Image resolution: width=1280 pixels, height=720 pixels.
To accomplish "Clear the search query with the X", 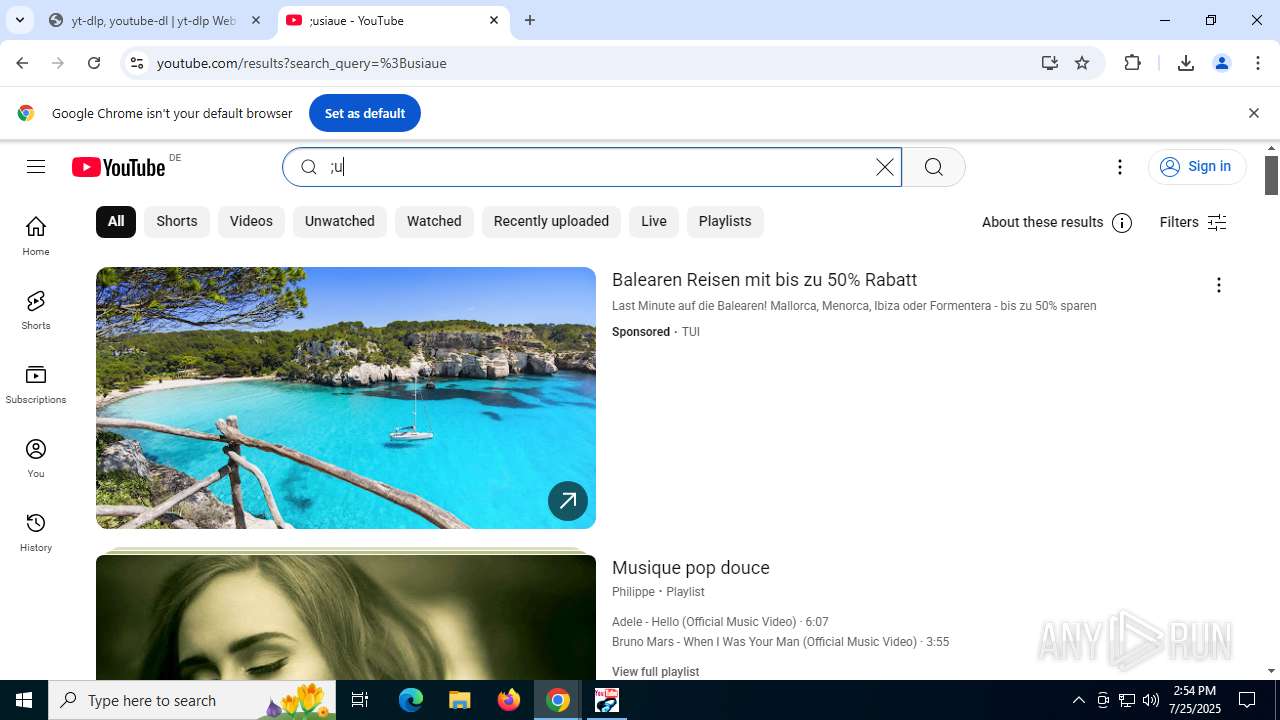I will point(885,167).
